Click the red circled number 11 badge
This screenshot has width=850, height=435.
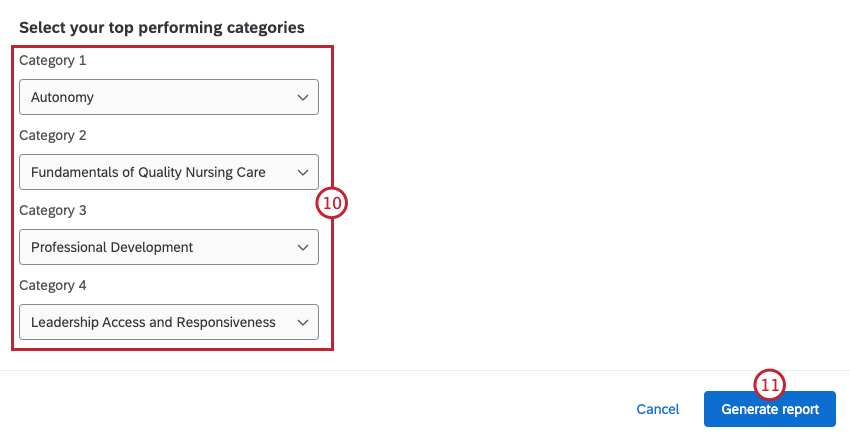coord(769,385)
